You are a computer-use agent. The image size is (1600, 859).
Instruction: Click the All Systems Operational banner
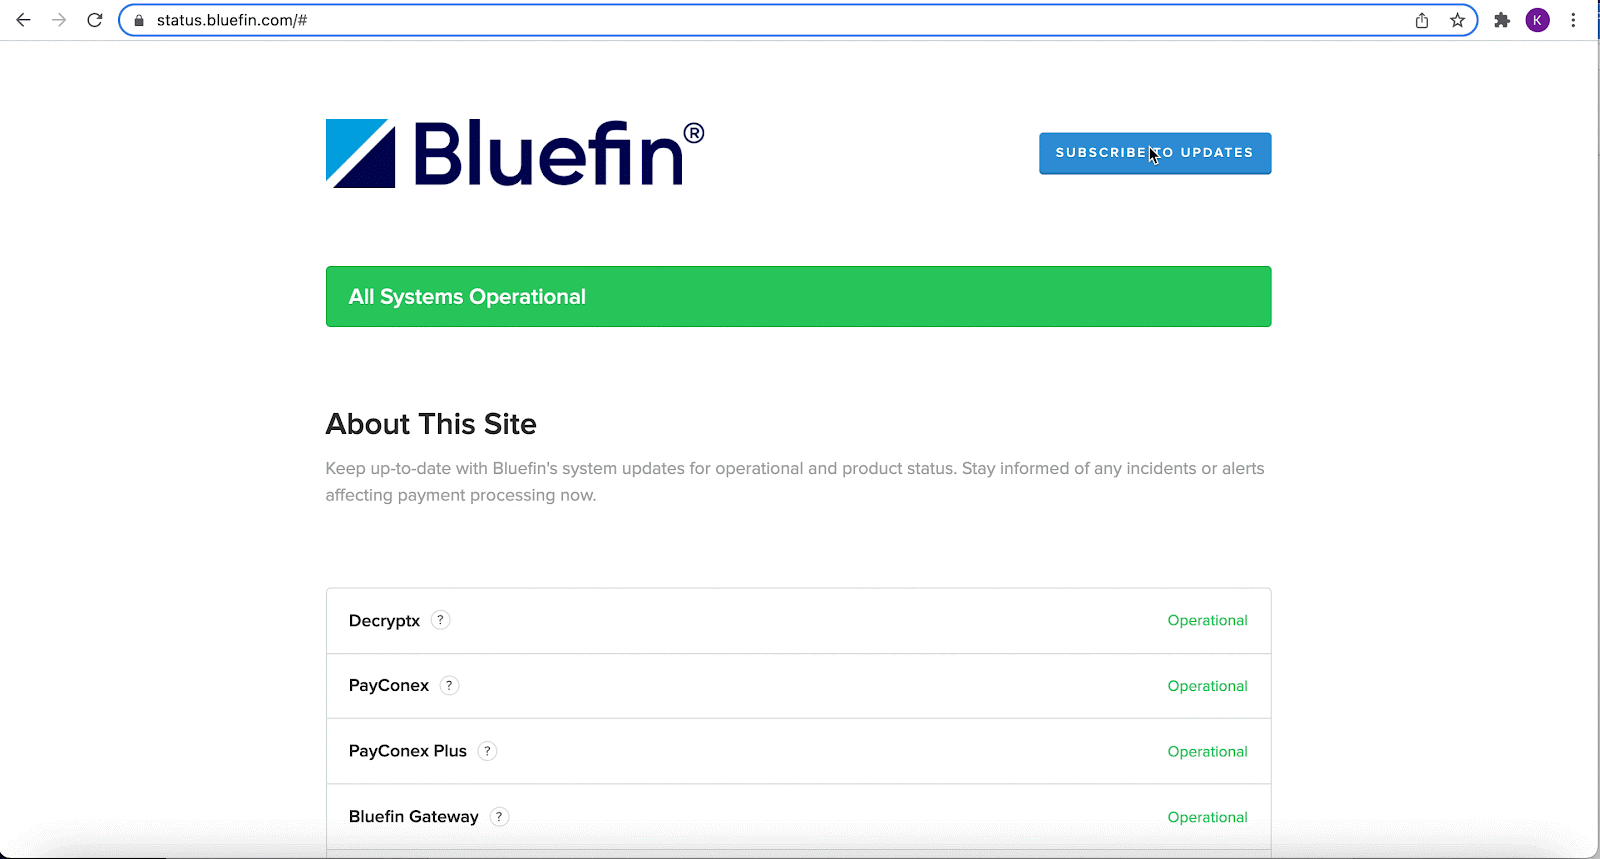pos(798,296)
